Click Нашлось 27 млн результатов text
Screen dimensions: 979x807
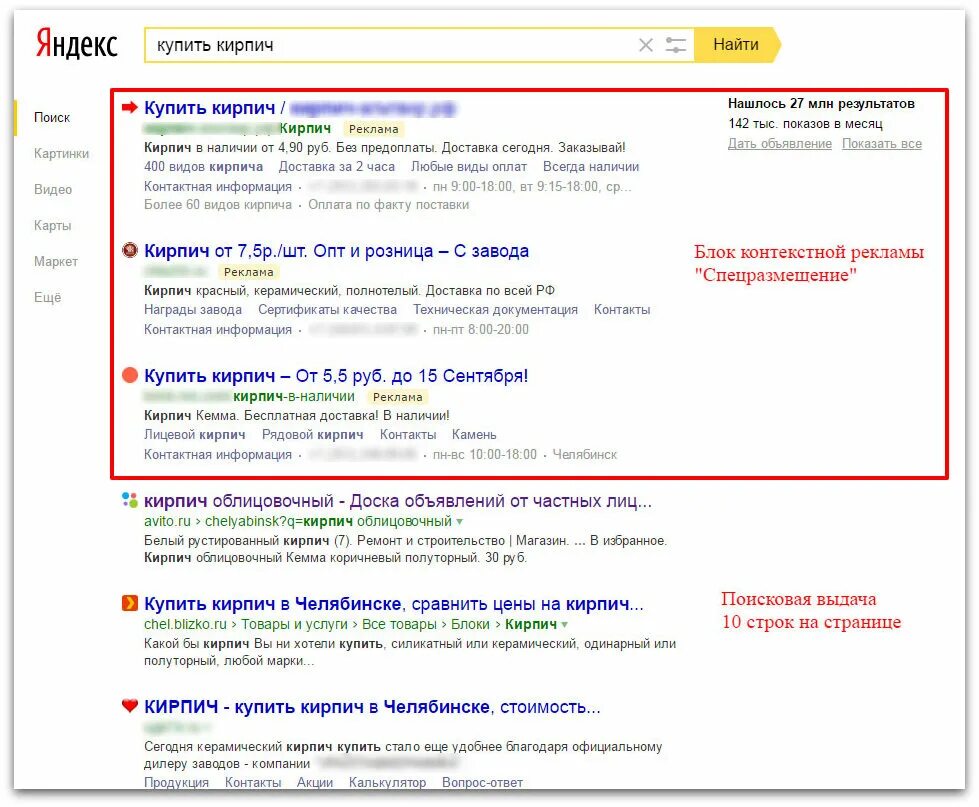point(821,104)
